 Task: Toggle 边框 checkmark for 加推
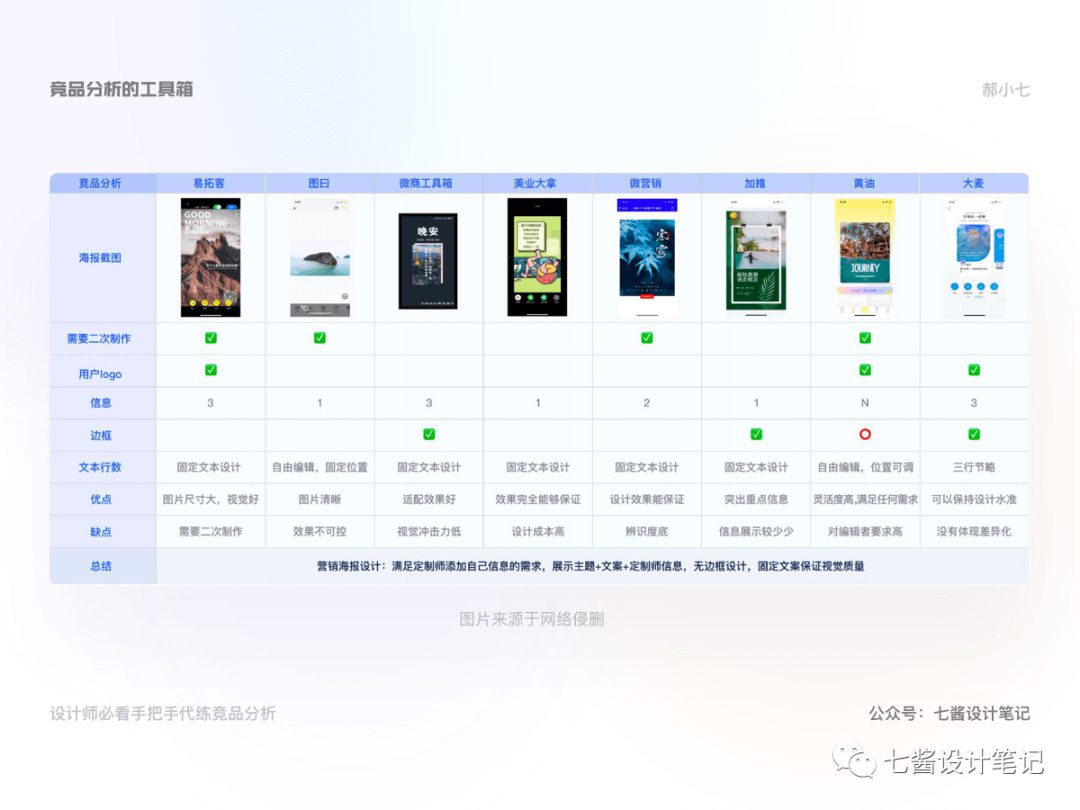(756, 434)
